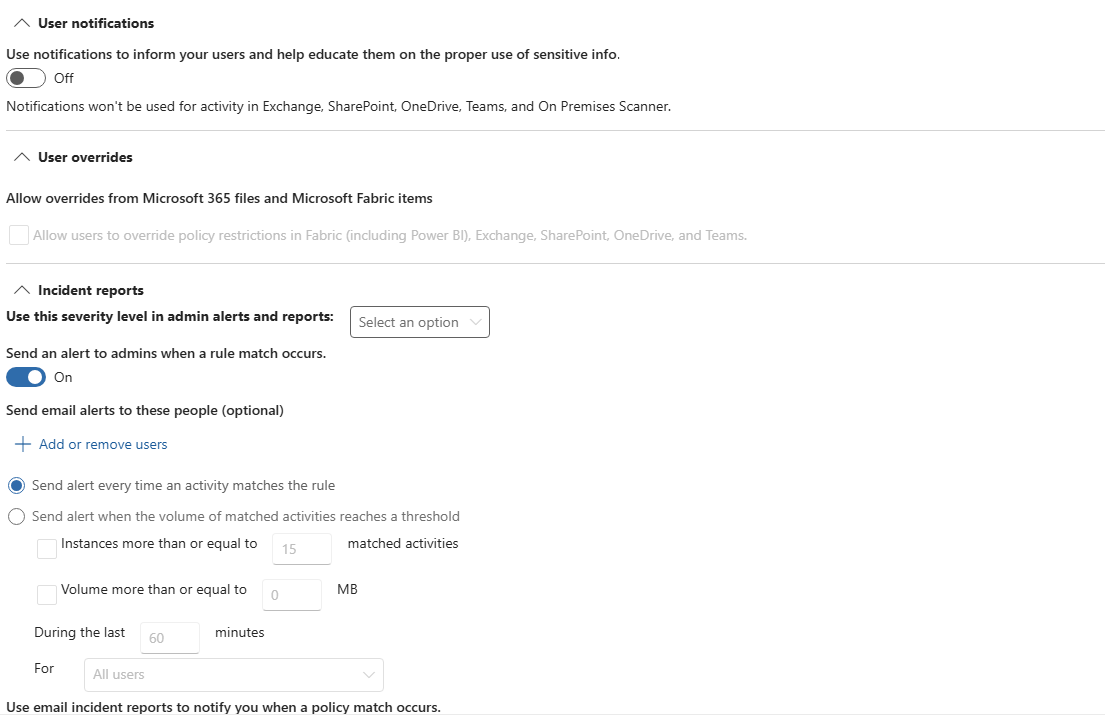Click the Incident reports section heading
The height and width of the screenshot is (721, 1105).
point(91,290)
